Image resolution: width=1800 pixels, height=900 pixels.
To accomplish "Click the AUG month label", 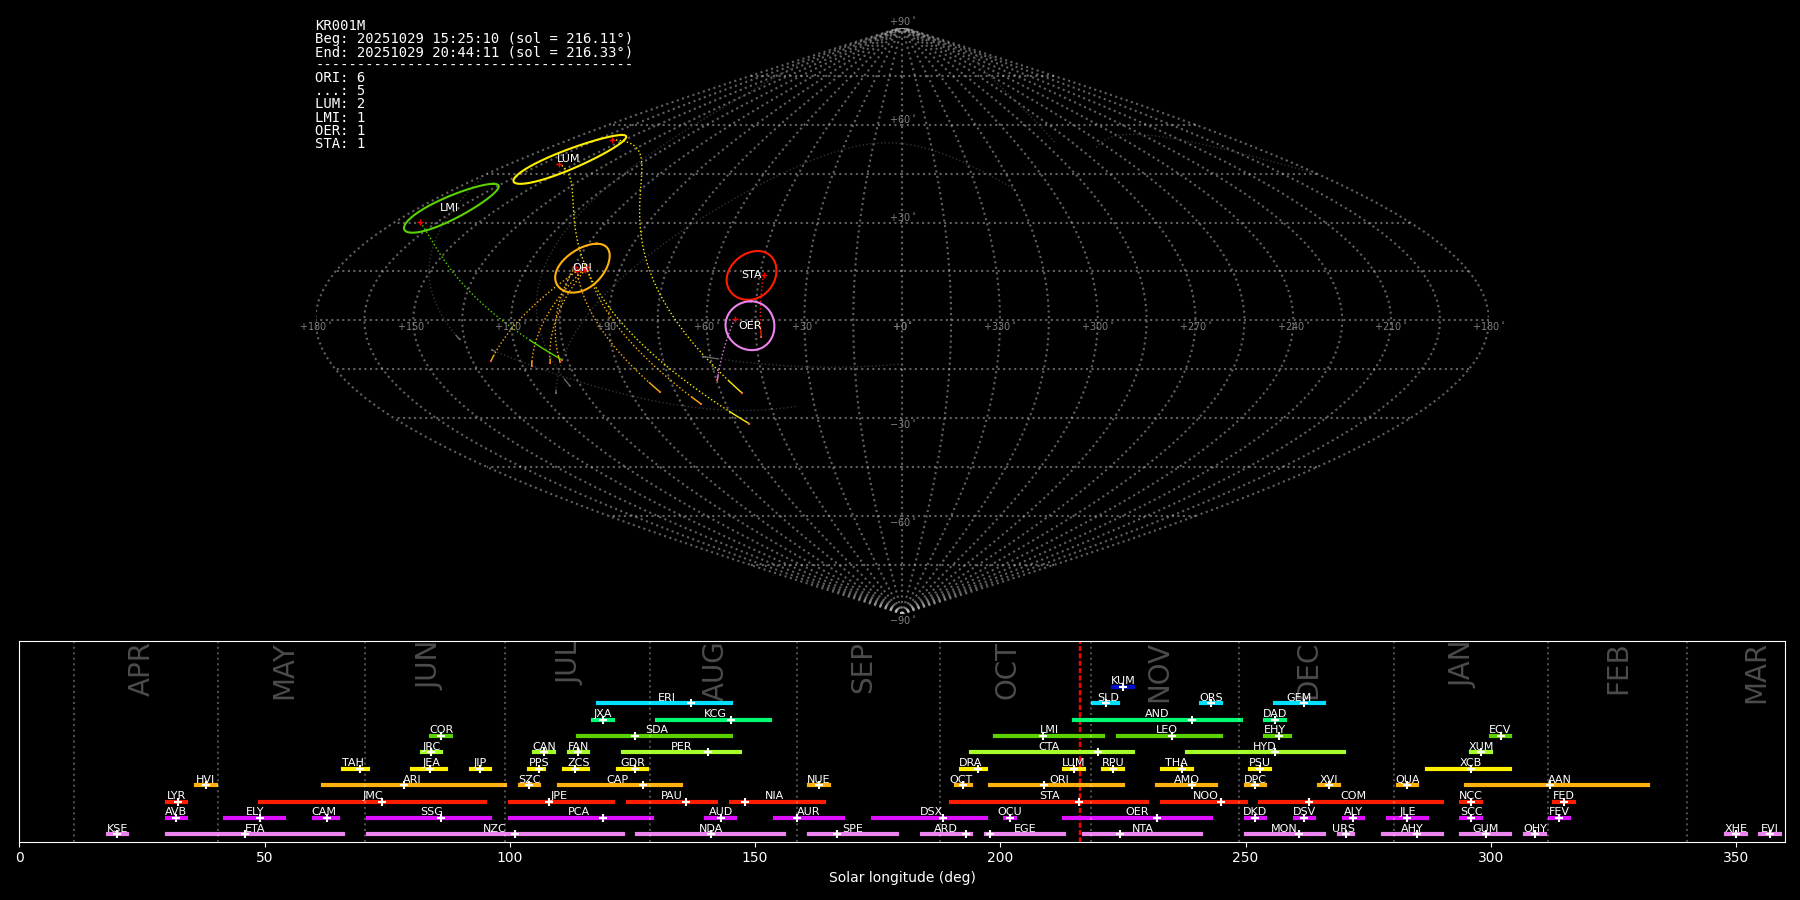I will pyautogui.click(x=713, y=670).
